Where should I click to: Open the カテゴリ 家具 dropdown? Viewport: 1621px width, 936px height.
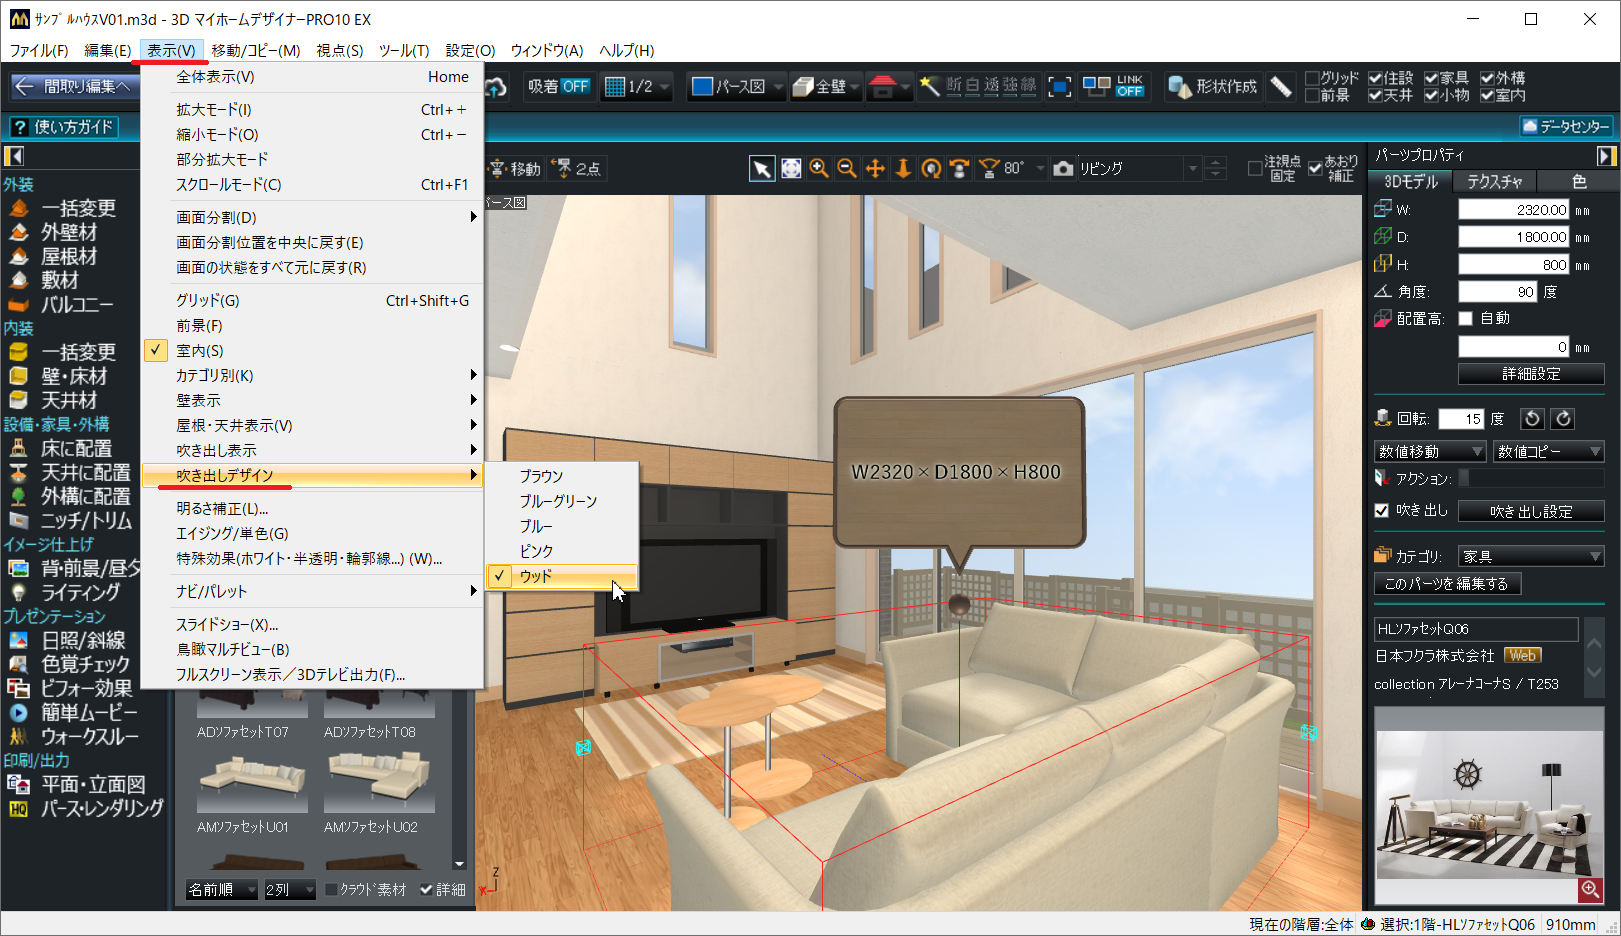[x=1531, y=557]
